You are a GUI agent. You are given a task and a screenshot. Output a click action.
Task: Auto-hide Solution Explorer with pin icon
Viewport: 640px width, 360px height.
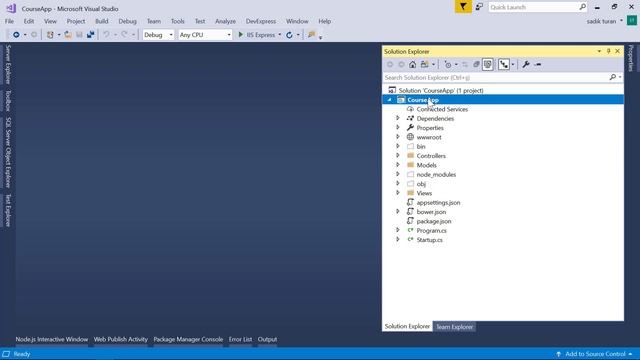pos(608,51)
